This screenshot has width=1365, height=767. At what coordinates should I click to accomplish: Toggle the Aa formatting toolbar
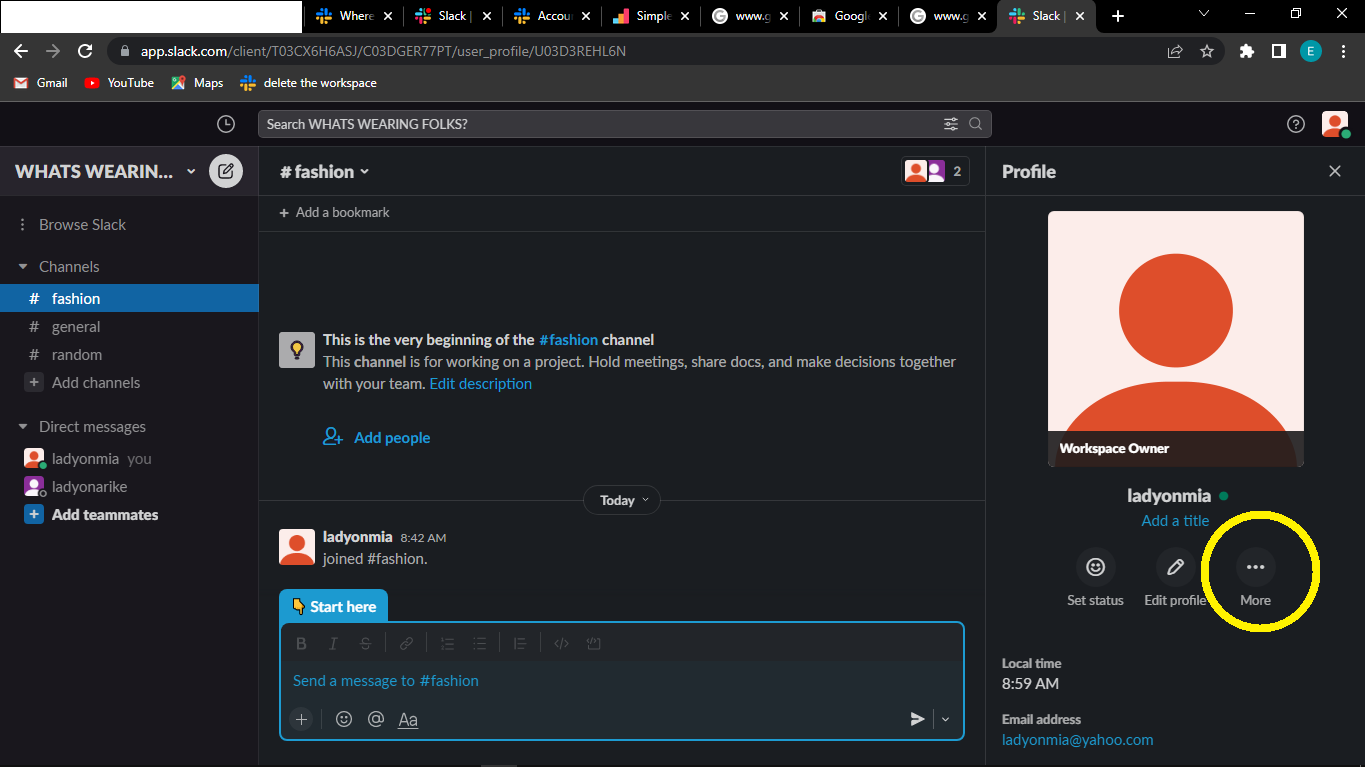tap(408, 719)
